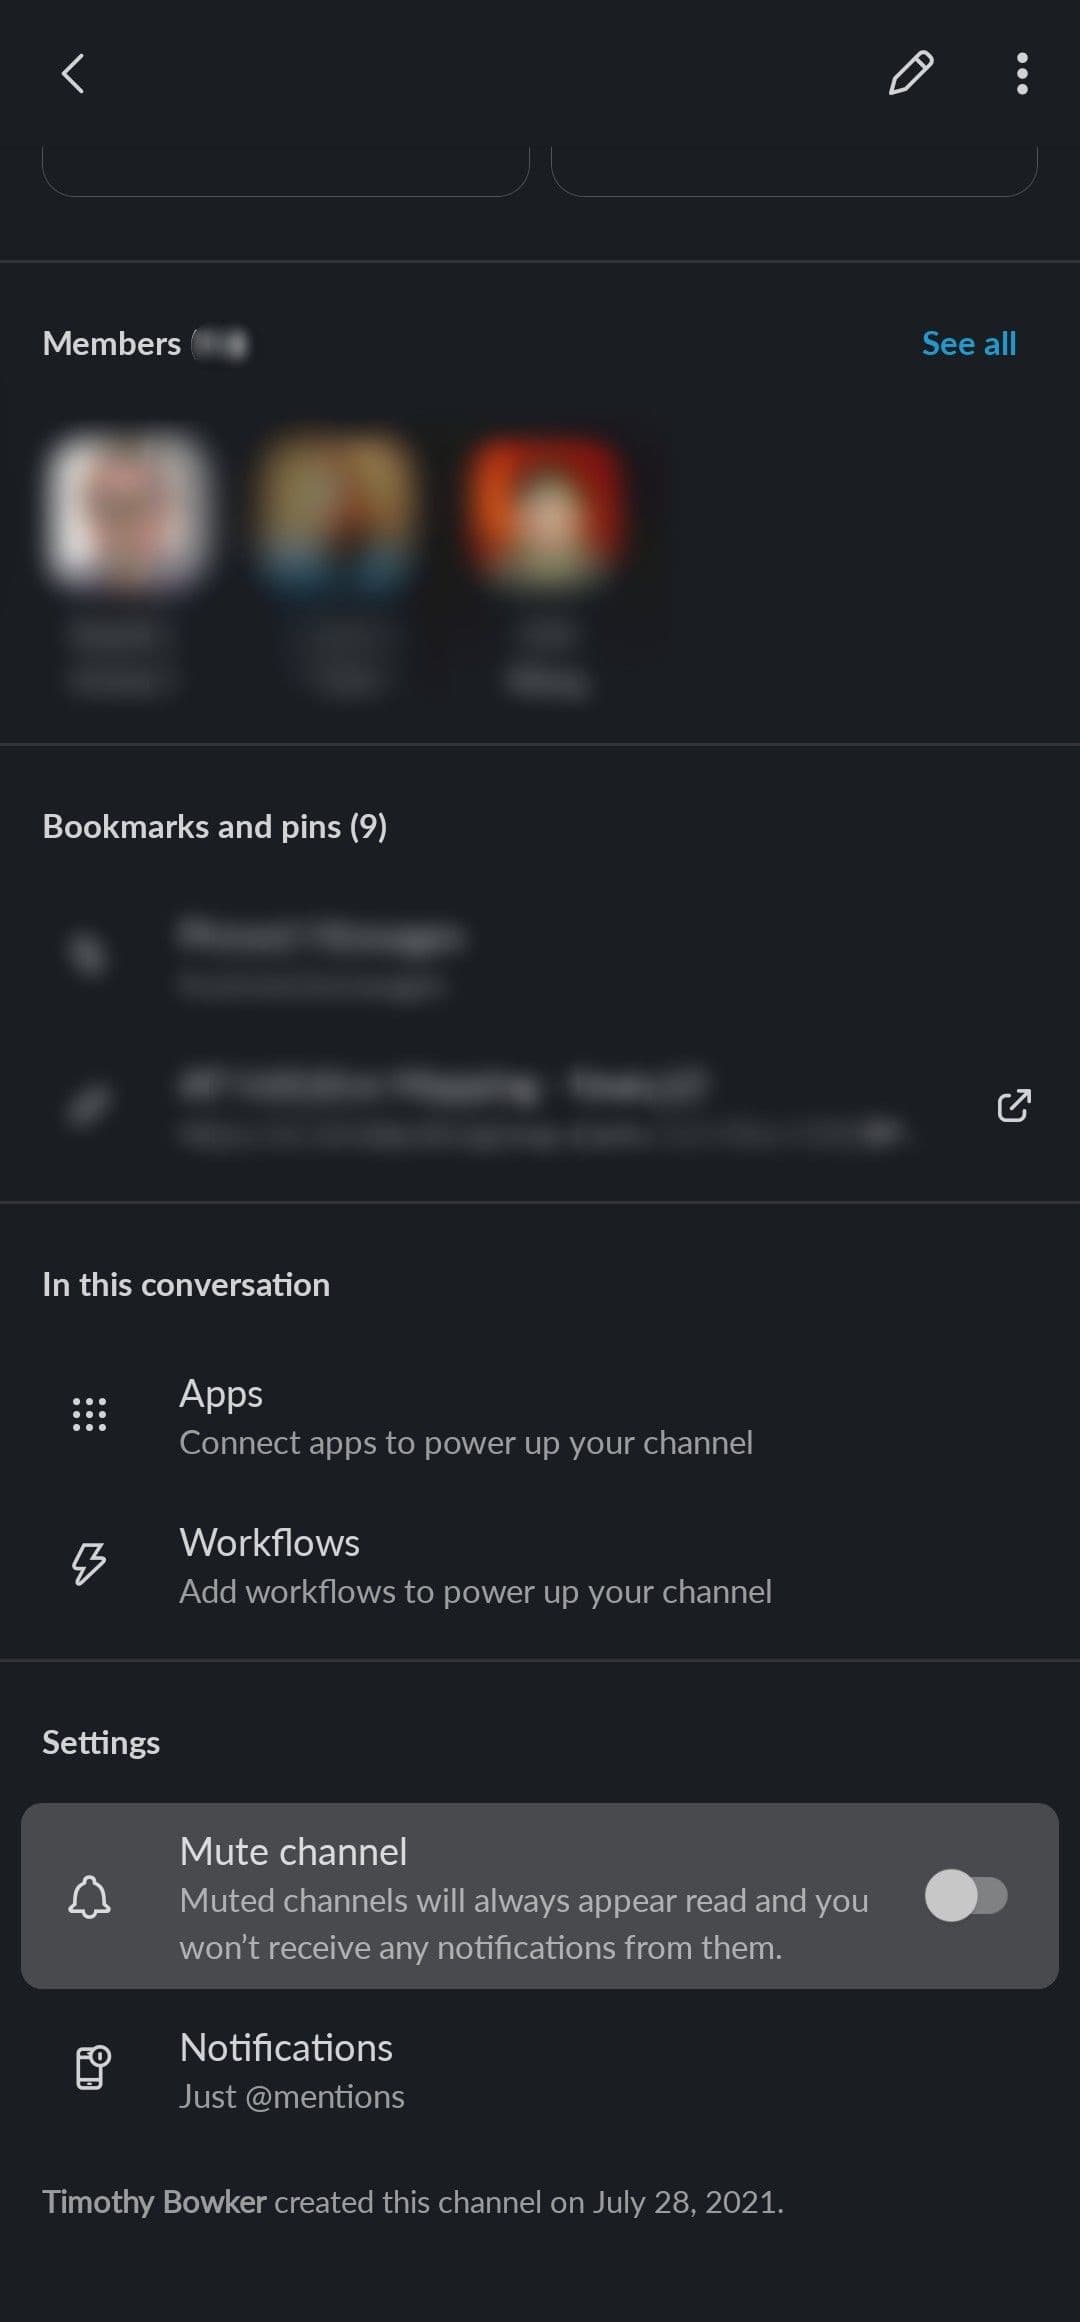Open the first member's avatar
This screenshot has height=2322, width=1080.
point(131,510)
